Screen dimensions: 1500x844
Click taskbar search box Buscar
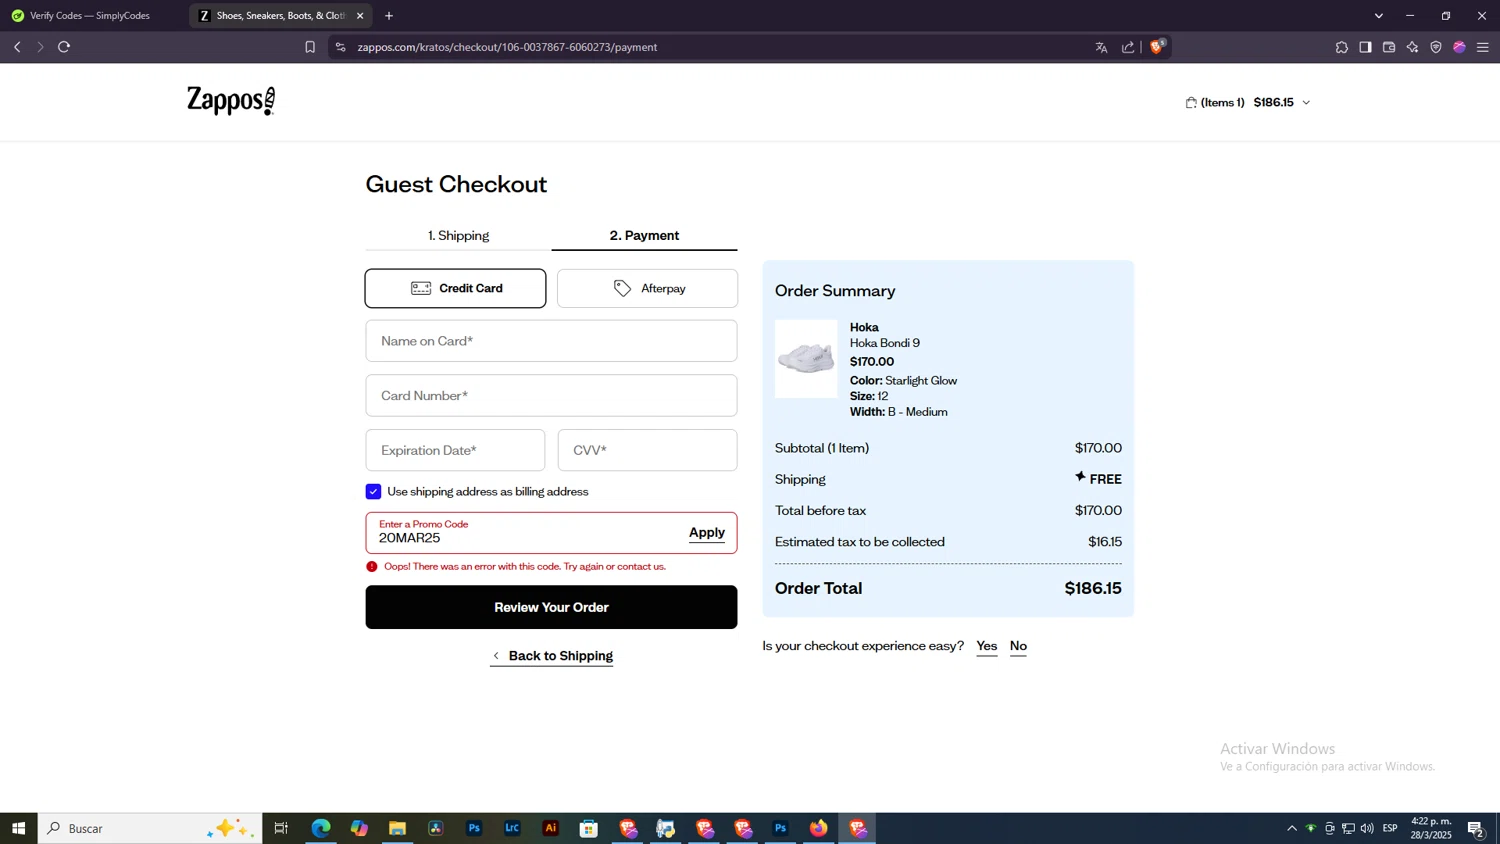tap(150, 828)
